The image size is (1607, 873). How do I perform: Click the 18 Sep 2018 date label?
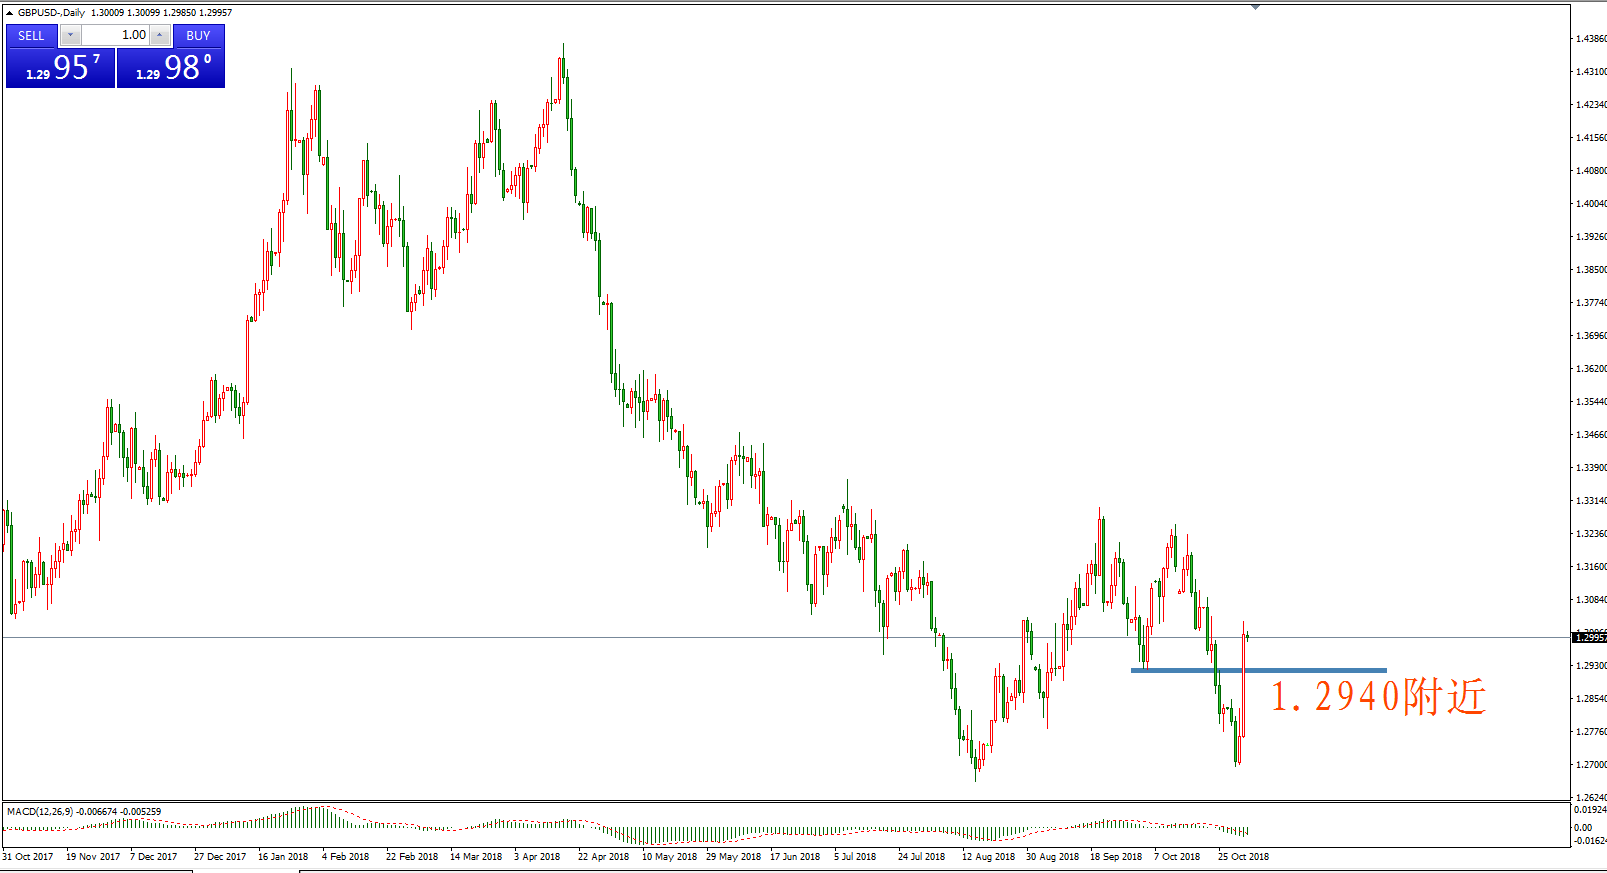pos(1116,857)
